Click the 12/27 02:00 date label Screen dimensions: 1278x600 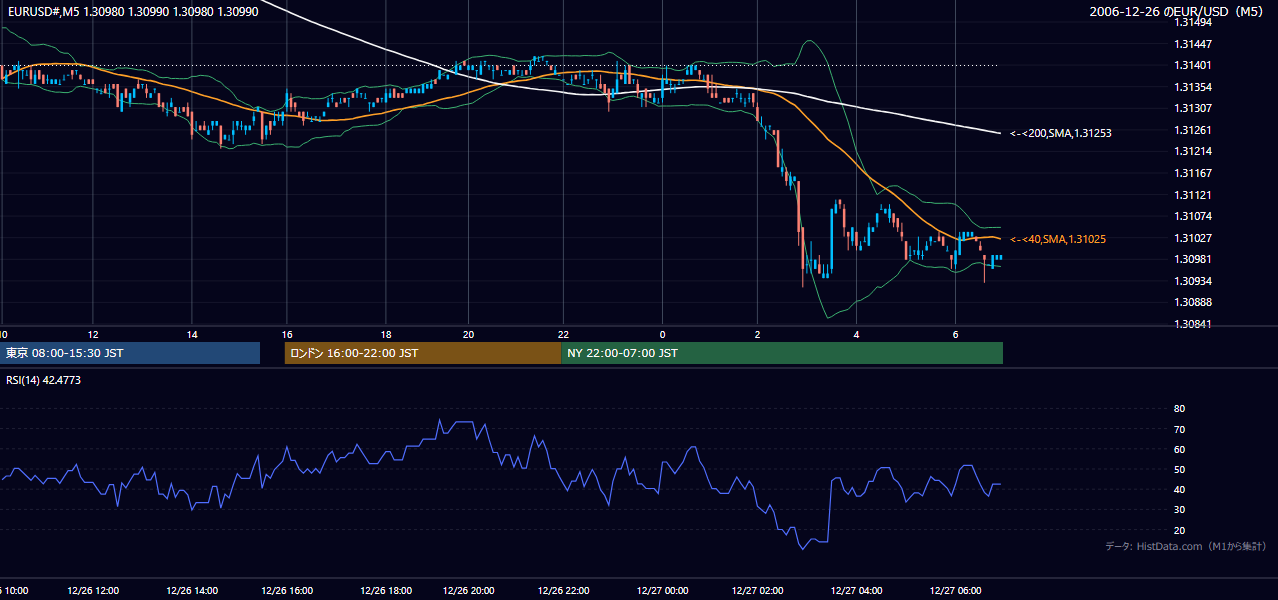(x=758, y=591)
